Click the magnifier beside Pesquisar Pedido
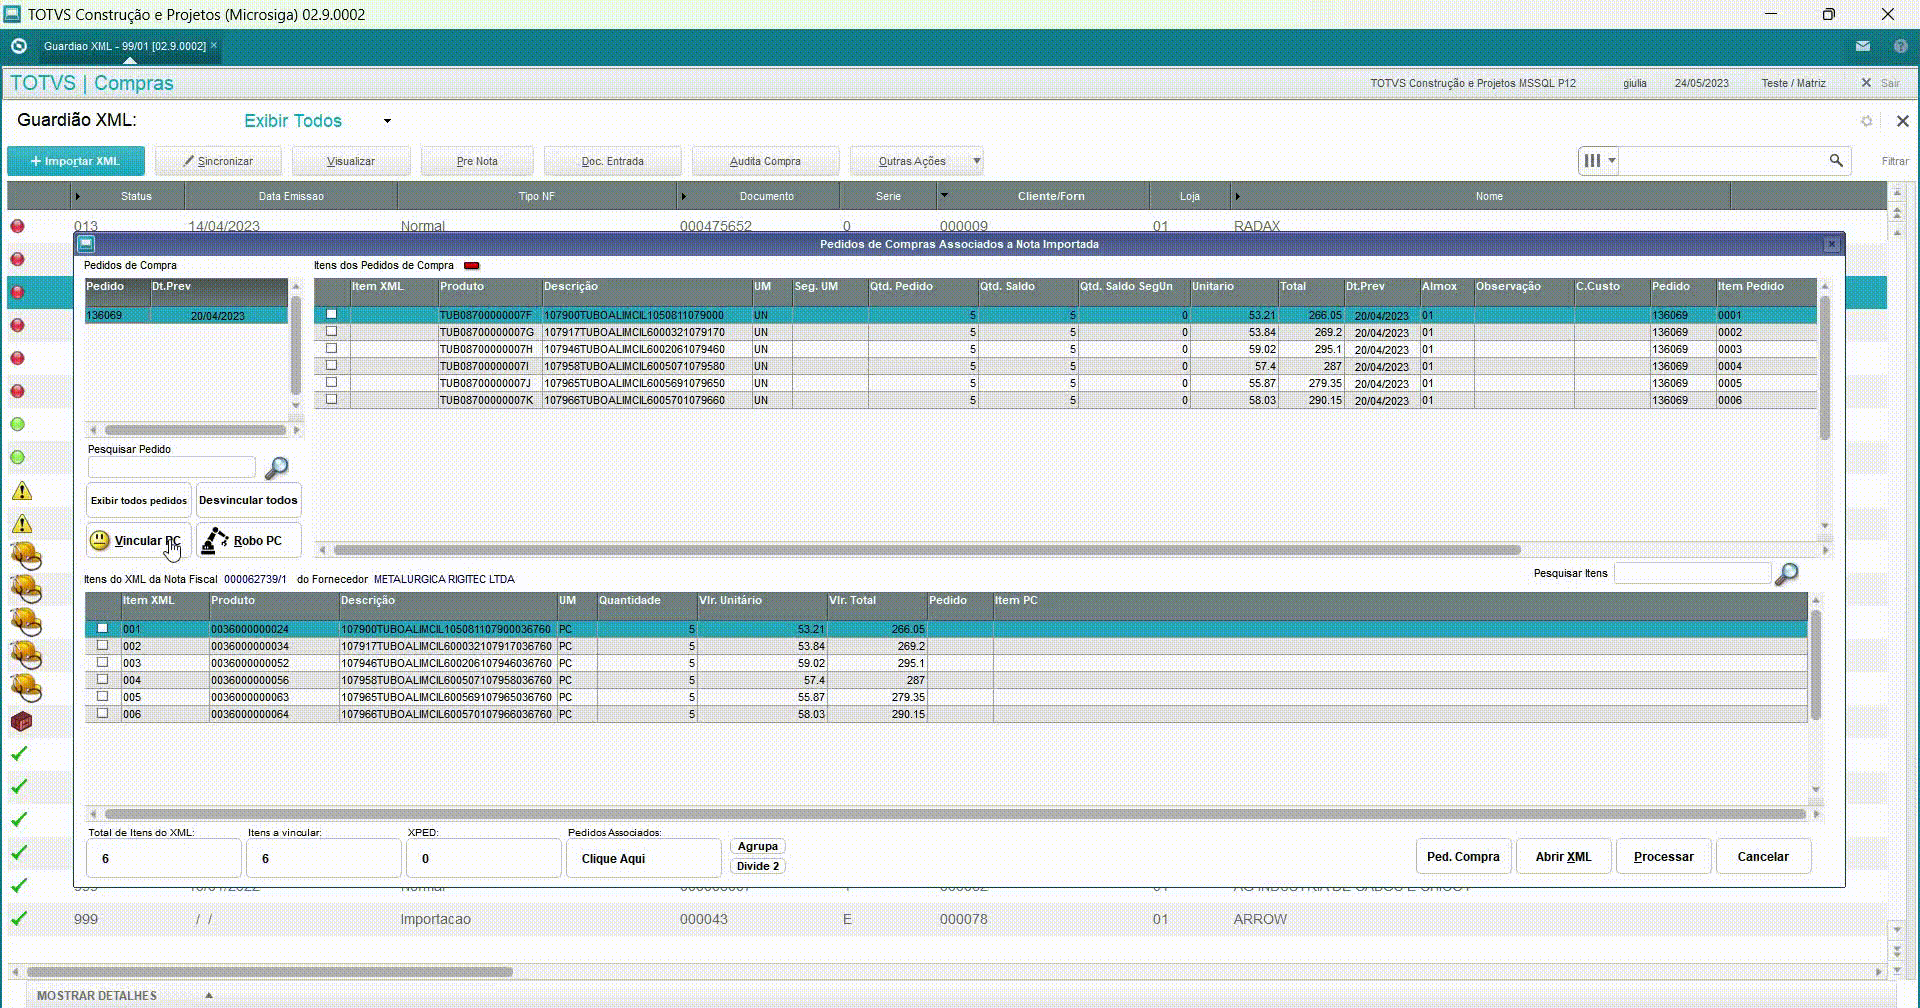This screenshot has width=1920, height=1008. [x=276, y=467]
